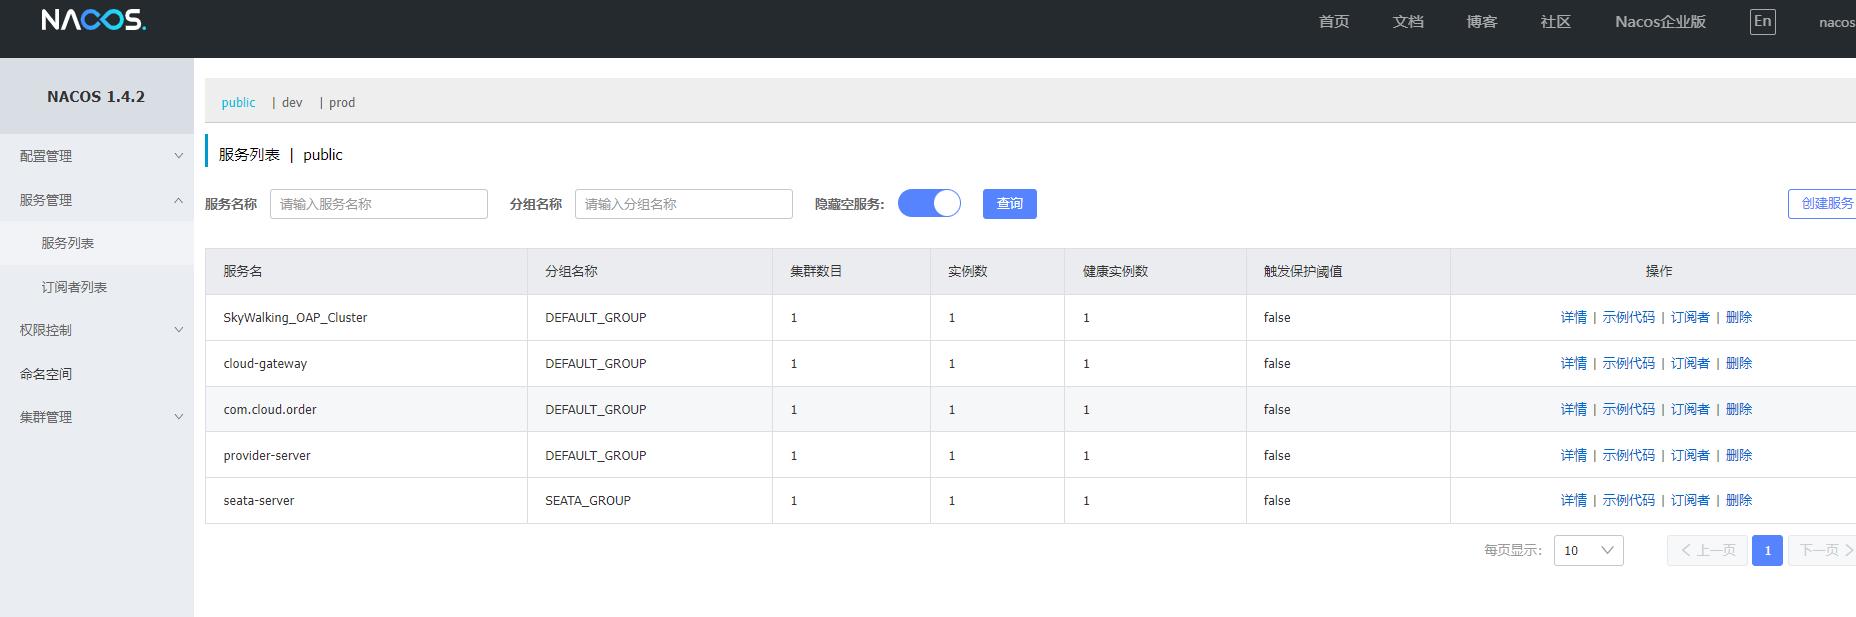Select page 1 in pagination

coord(1767,550)
